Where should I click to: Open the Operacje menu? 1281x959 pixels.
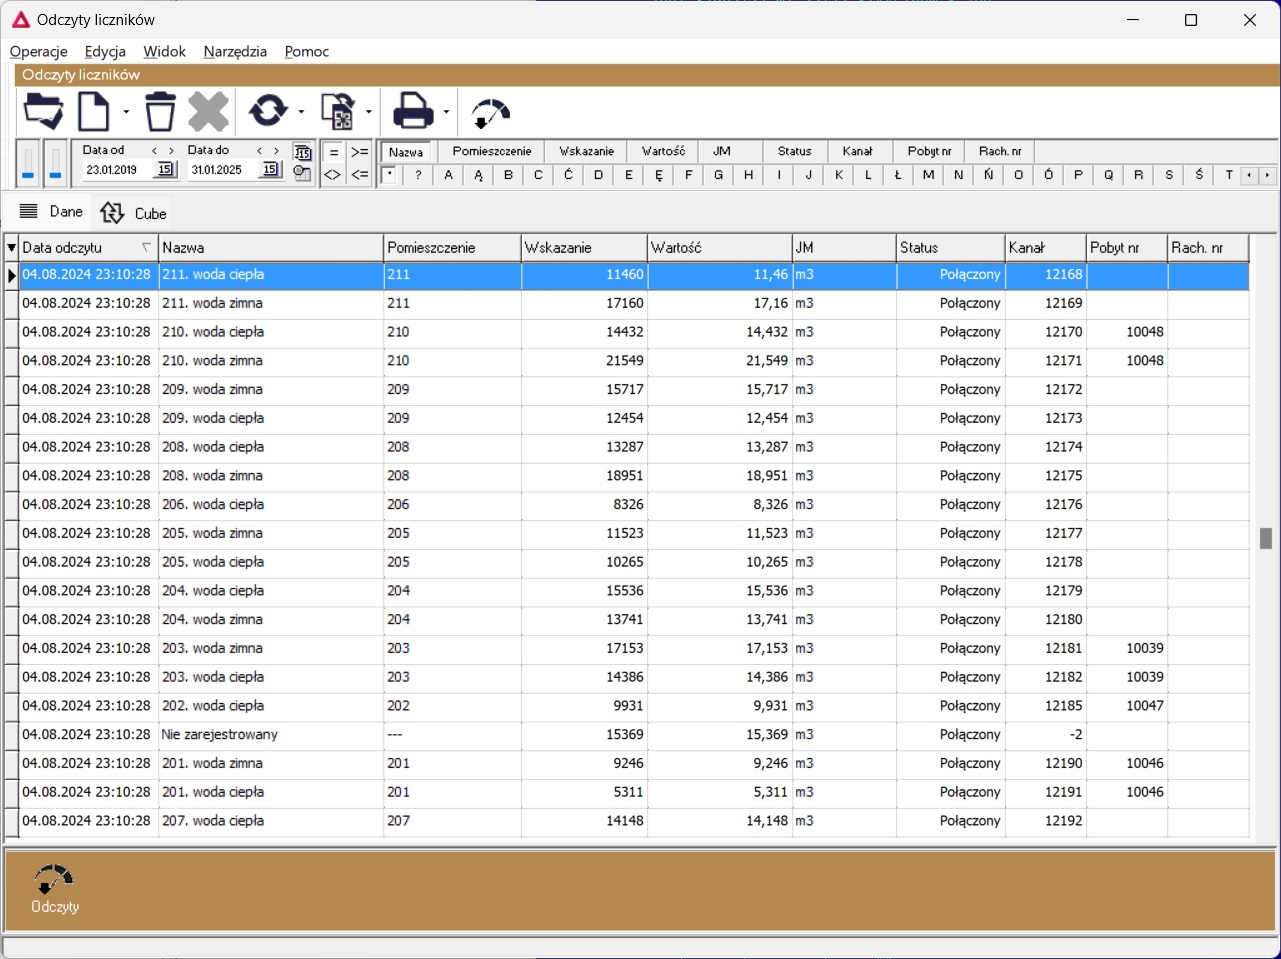click(x=39, y=51)
